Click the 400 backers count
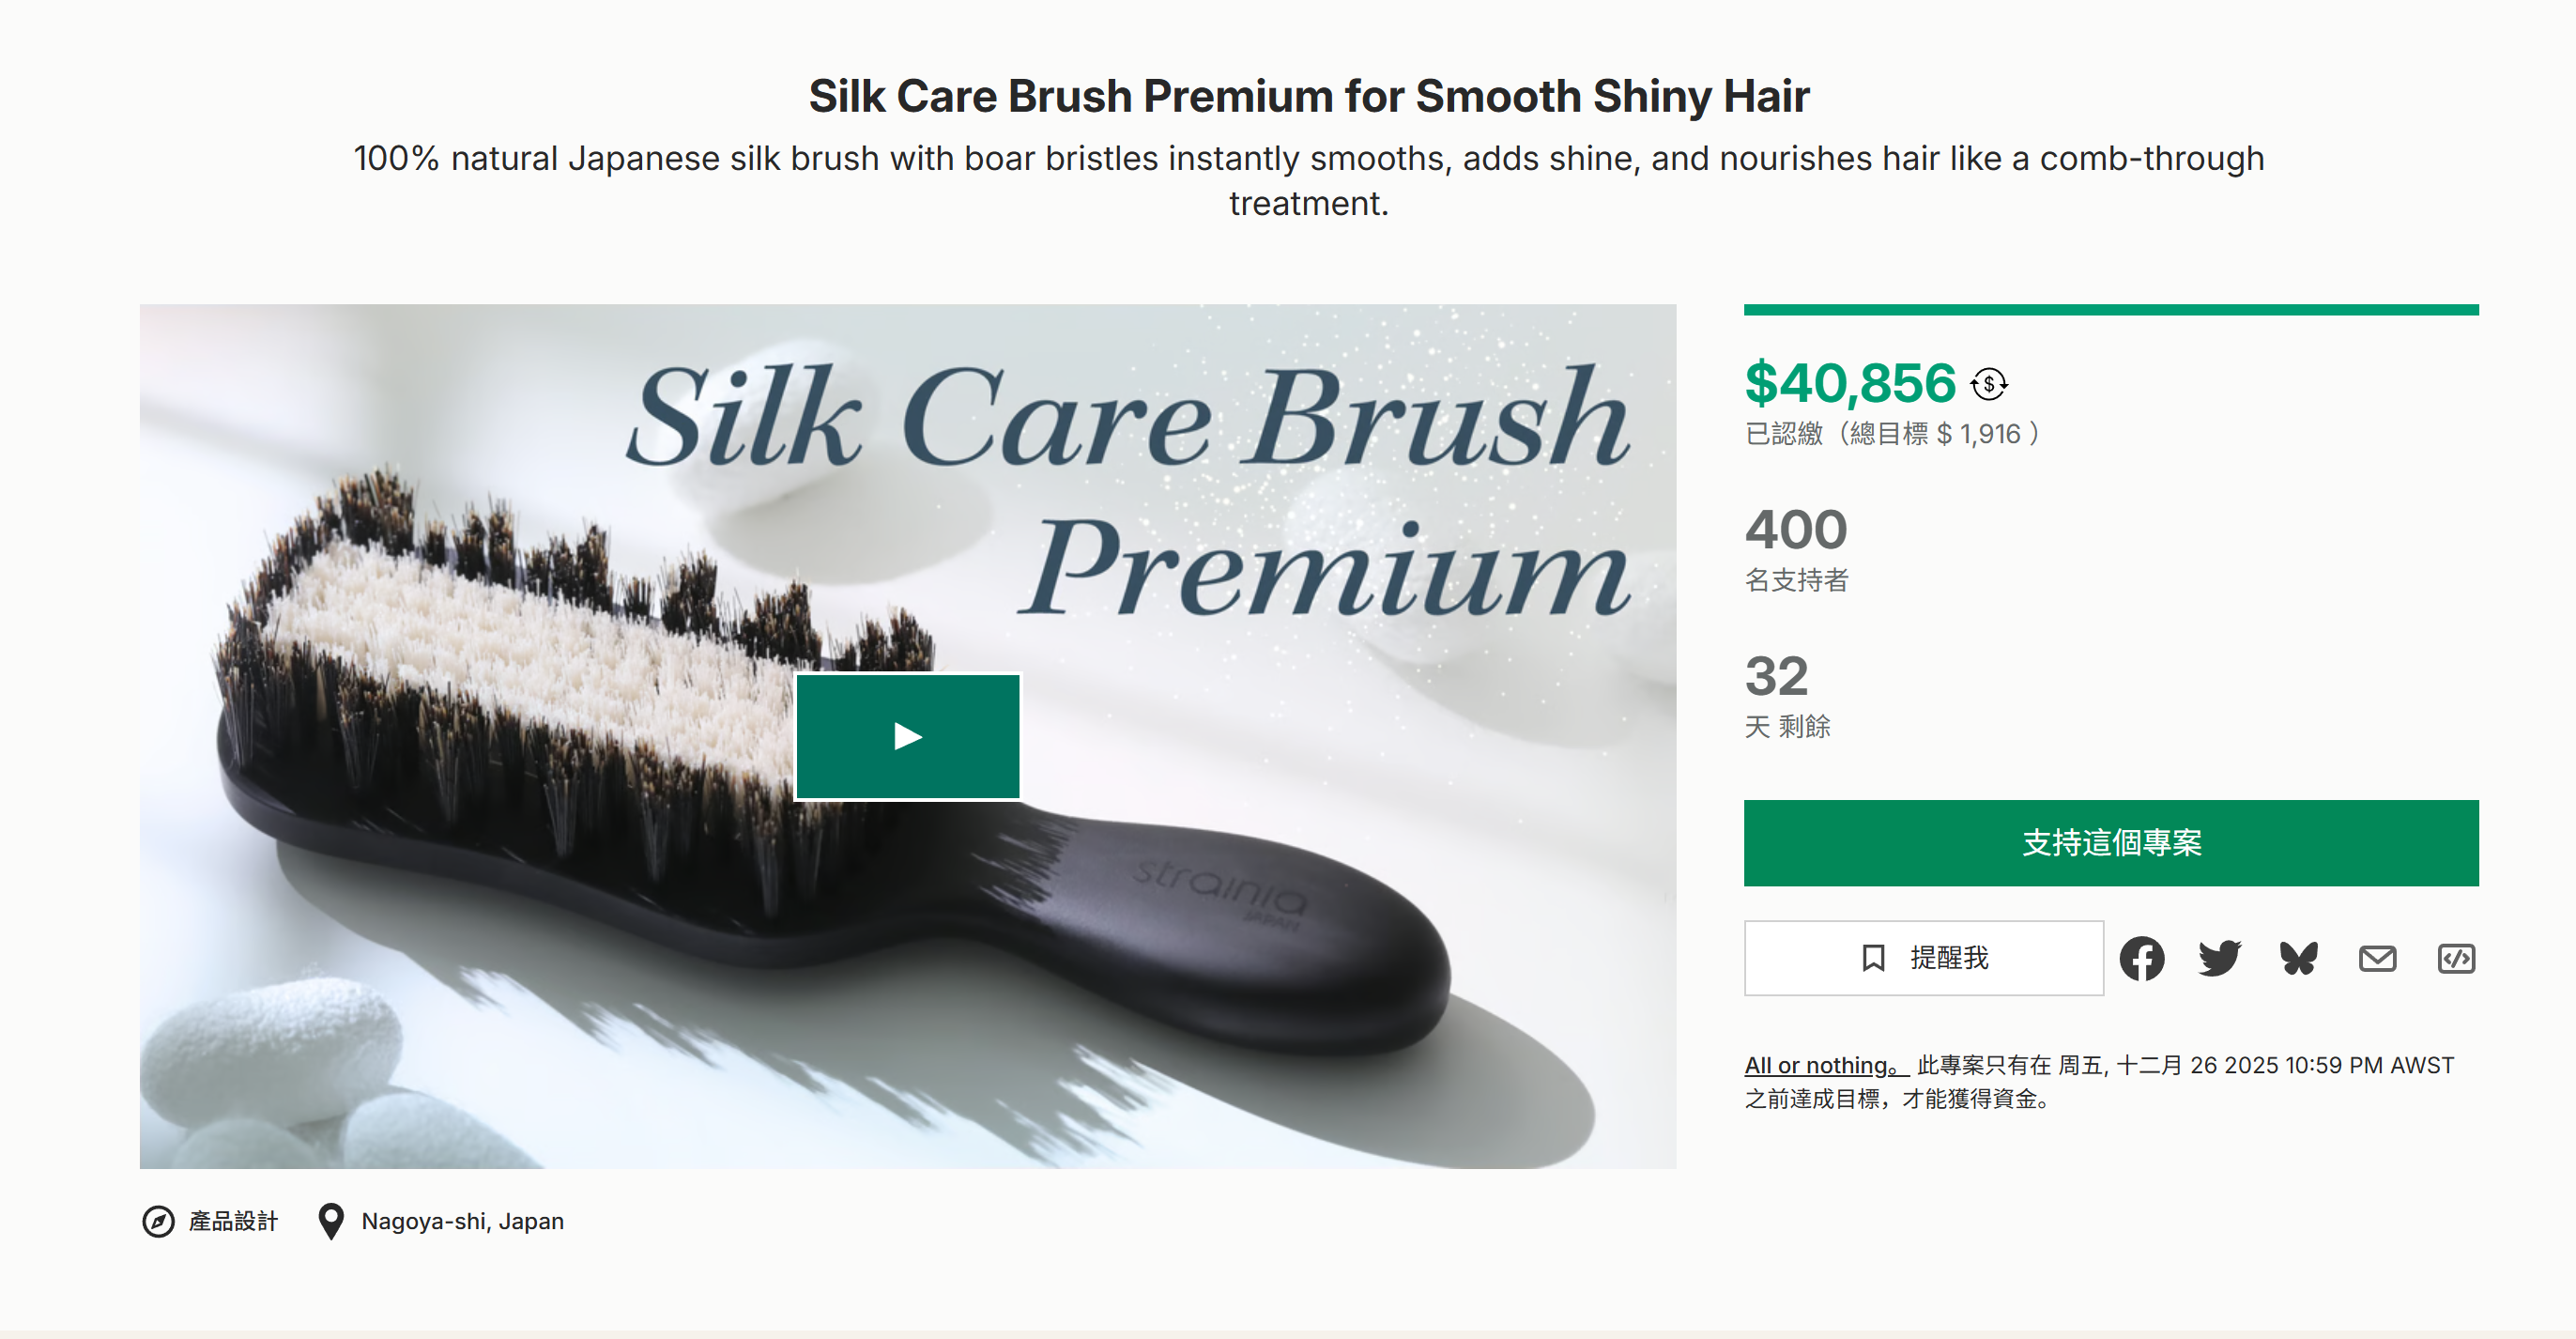Screen dimensions: 2576x1339 point(1795,528)
